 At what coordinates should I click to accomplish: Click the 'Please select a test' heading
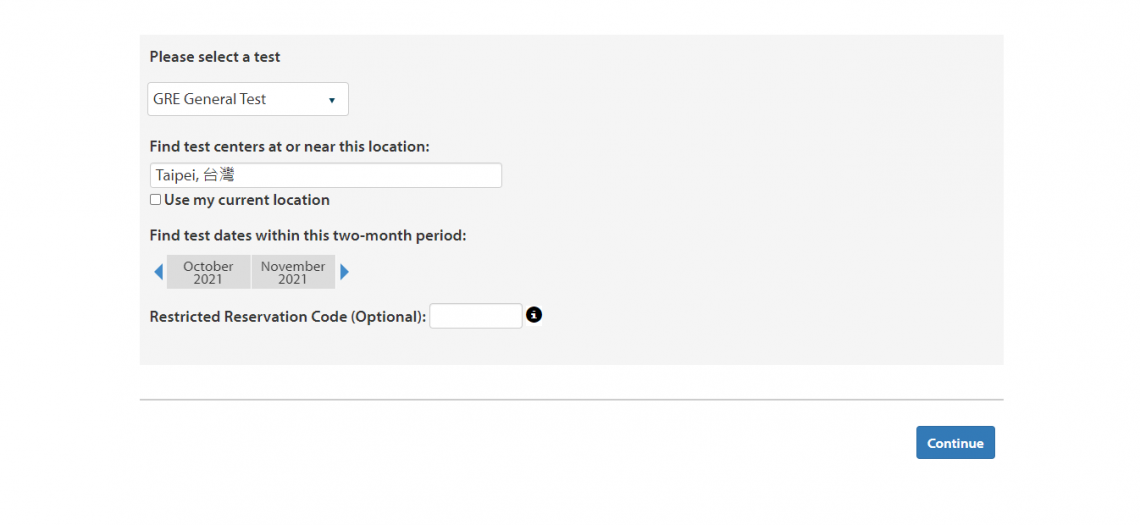215,57
